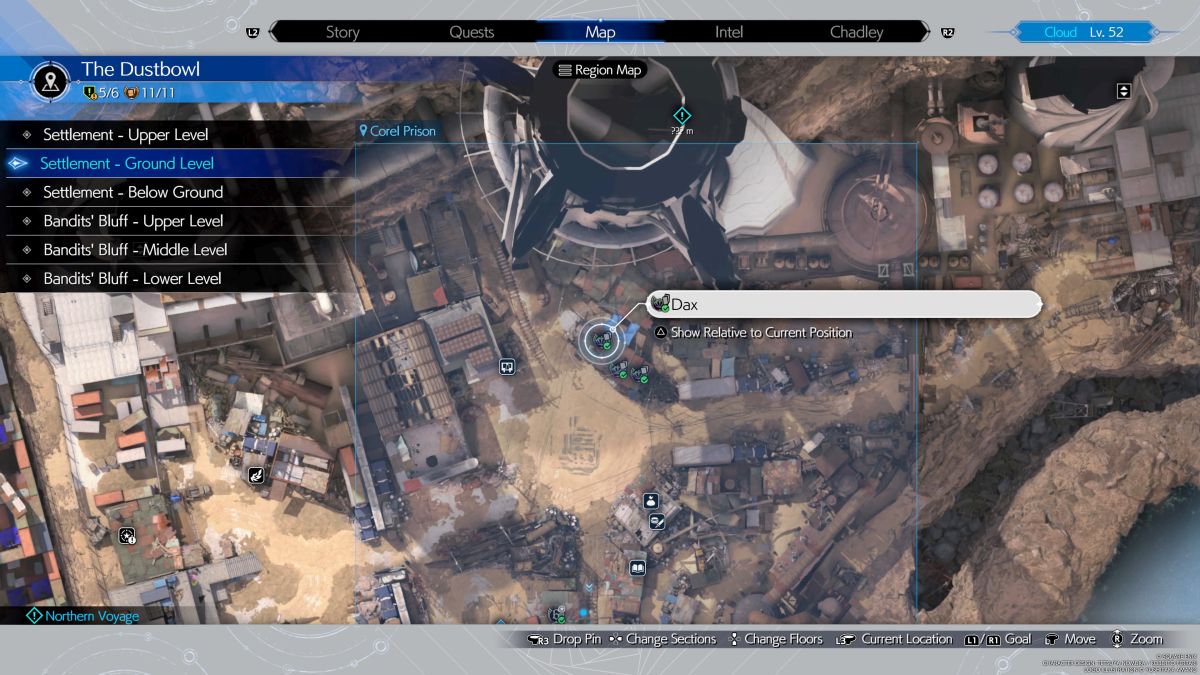Click the rest bench icon near warehouse
This screenshot has width=1200, height=675.
507,367
